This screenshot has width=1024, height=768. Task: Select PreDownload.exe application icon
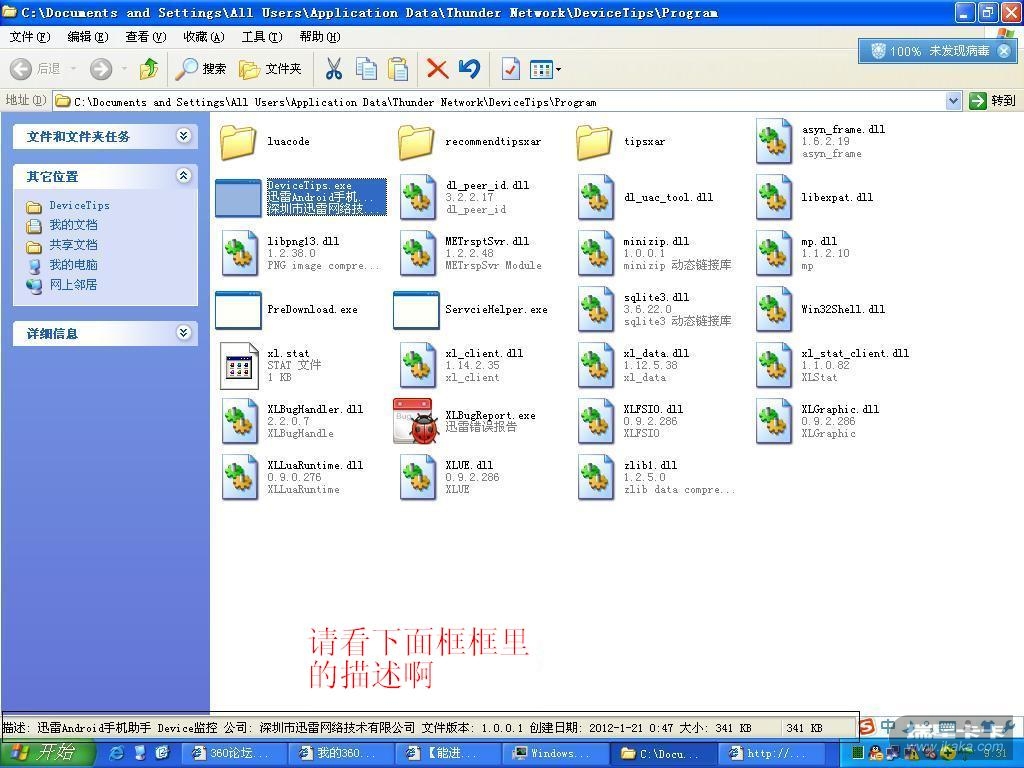click(238, 310)
